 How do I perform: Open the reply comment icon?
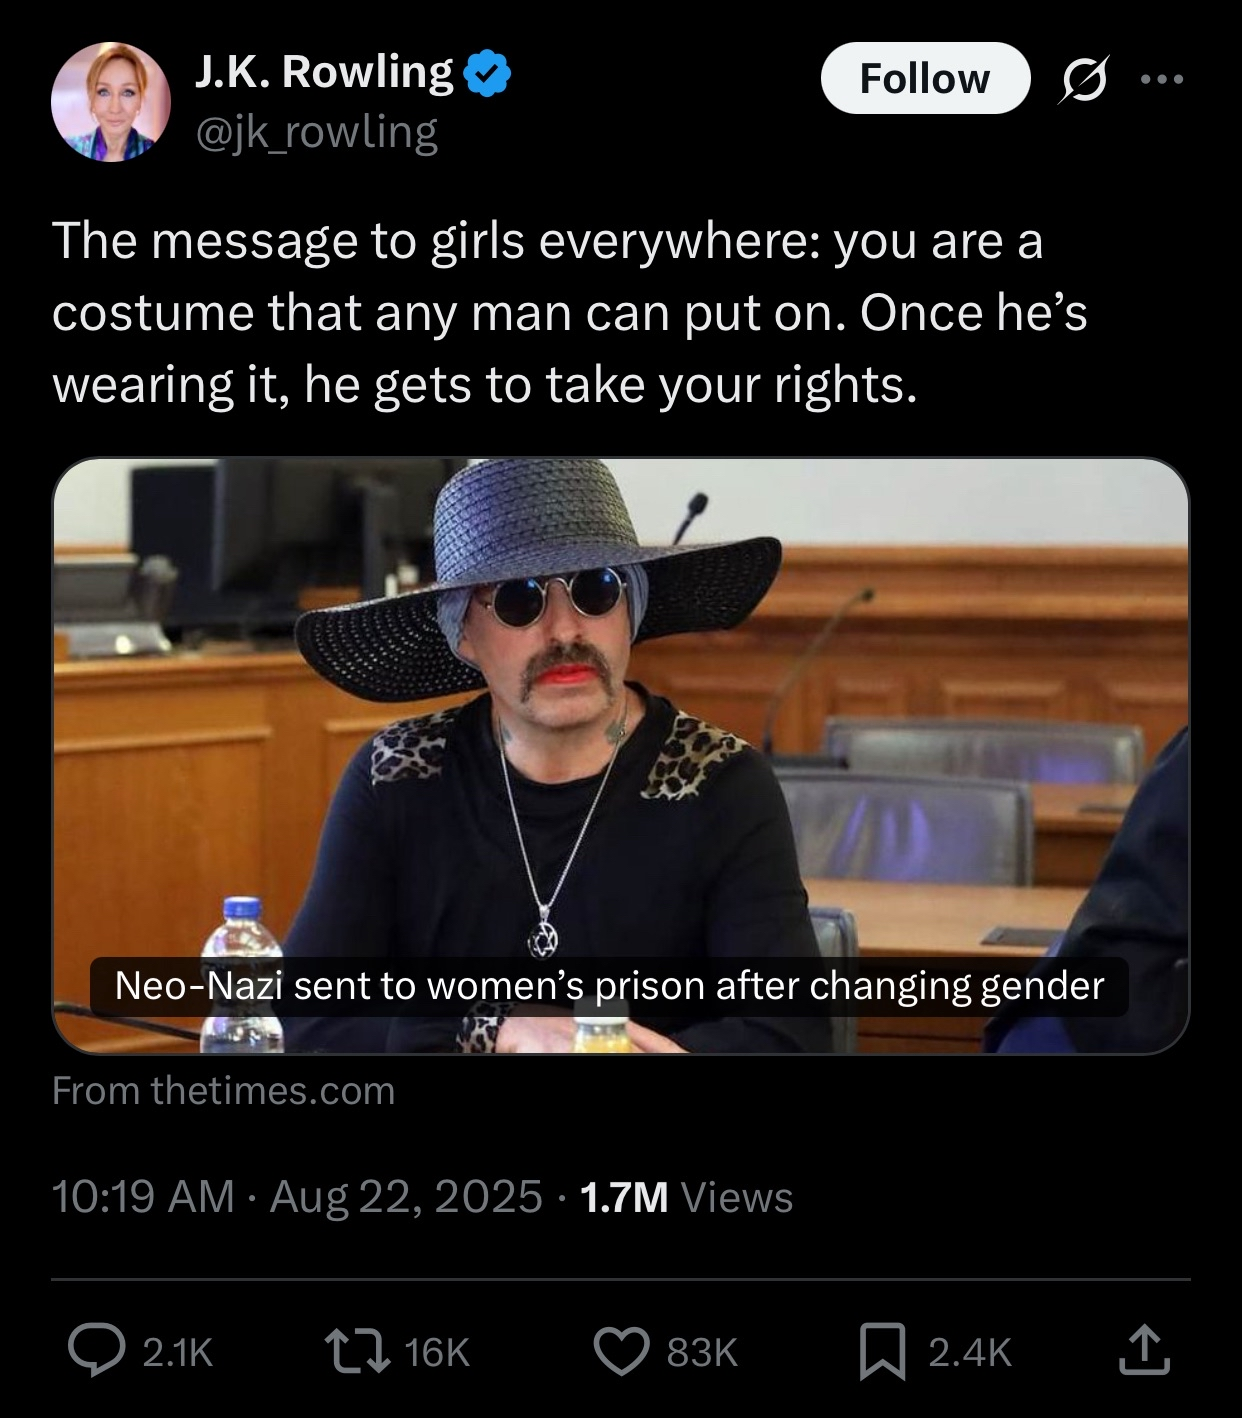(x=96, y=1351)
